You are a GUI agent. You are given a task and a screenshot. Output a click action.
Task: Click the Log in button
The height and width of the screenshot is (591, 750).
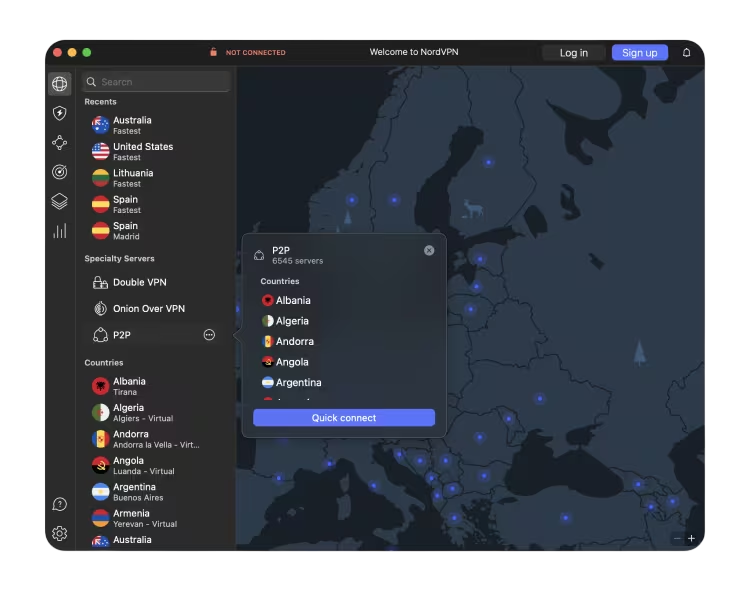[x=574, y=53]
